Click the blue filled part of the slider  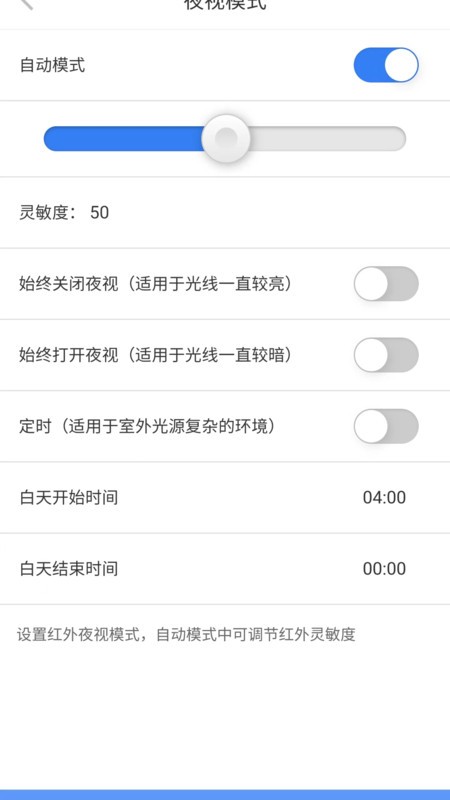123,139
